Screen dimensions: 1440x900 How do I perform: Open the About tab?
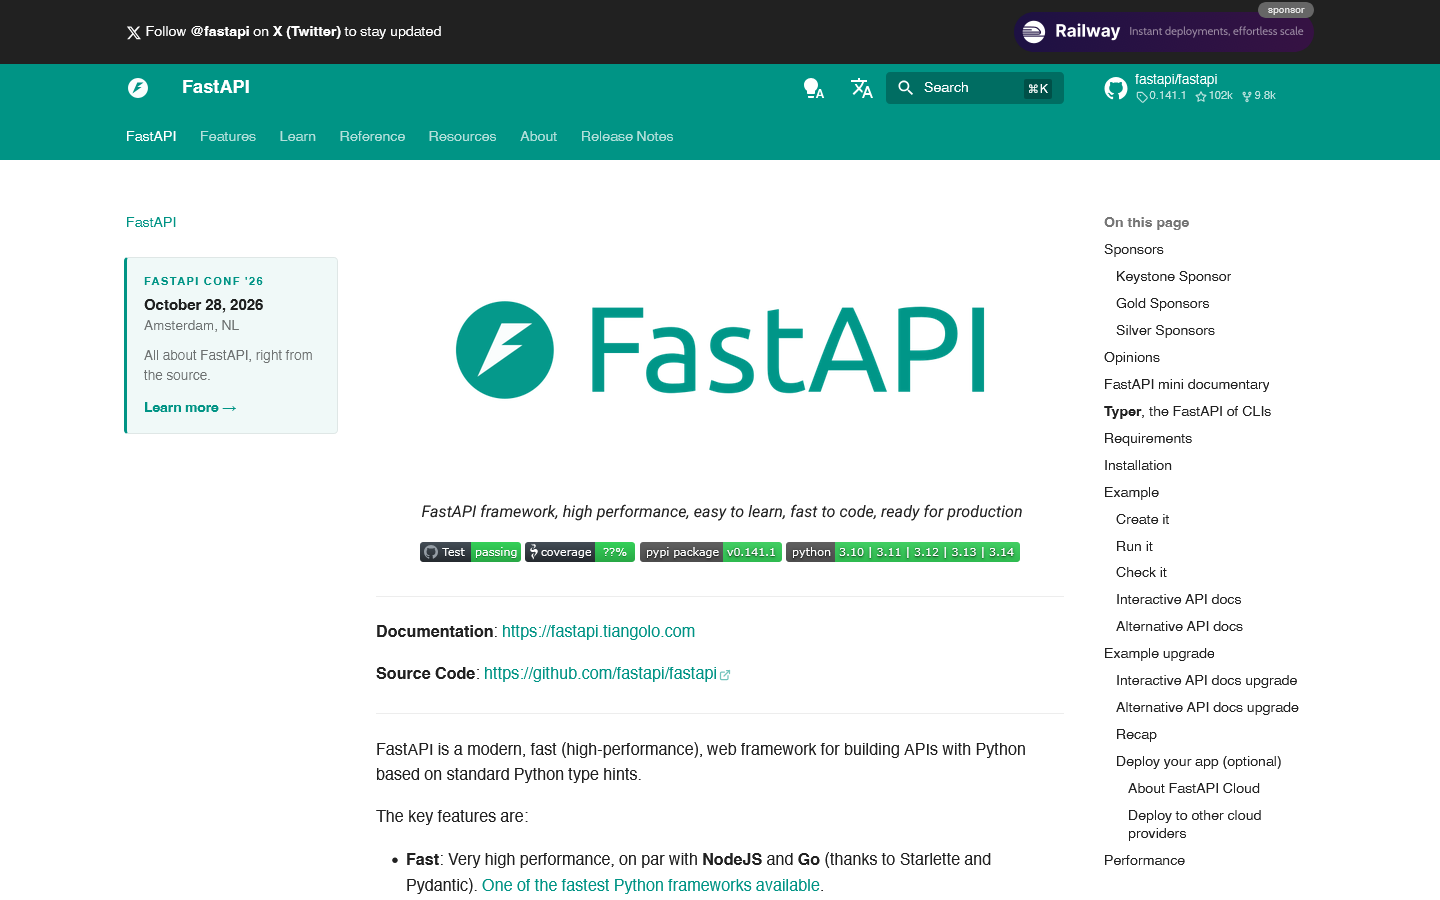(538, 136)
